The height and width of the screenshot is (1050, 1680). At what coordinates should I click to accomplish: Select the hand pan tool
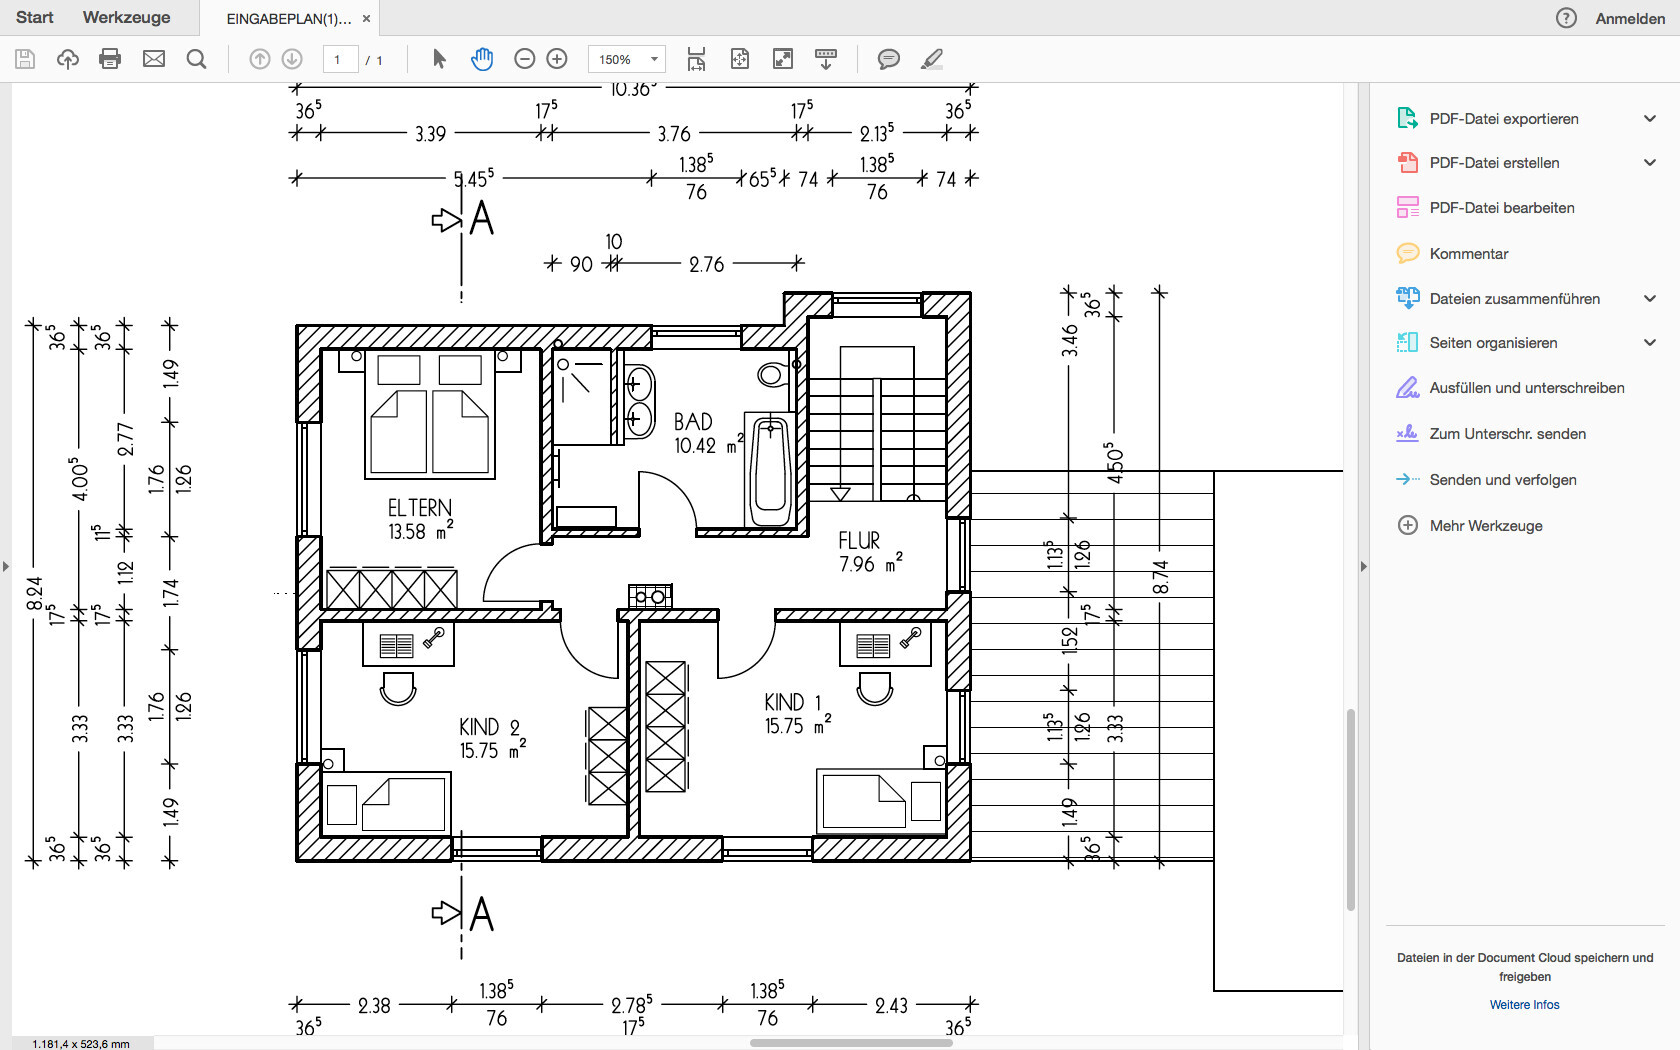(482, 59)
